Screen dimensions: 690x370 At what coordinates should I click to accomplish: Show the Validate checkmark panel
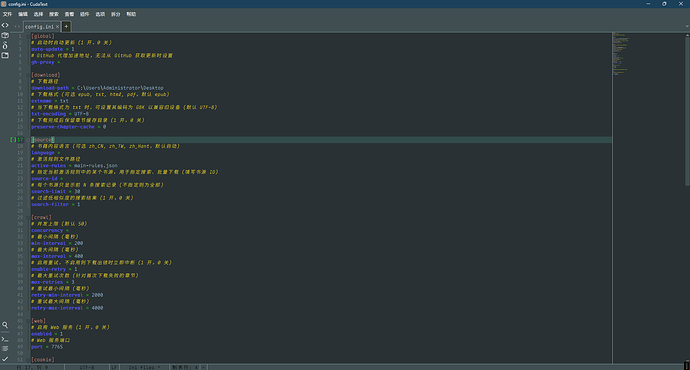click(x=5, y=359)
